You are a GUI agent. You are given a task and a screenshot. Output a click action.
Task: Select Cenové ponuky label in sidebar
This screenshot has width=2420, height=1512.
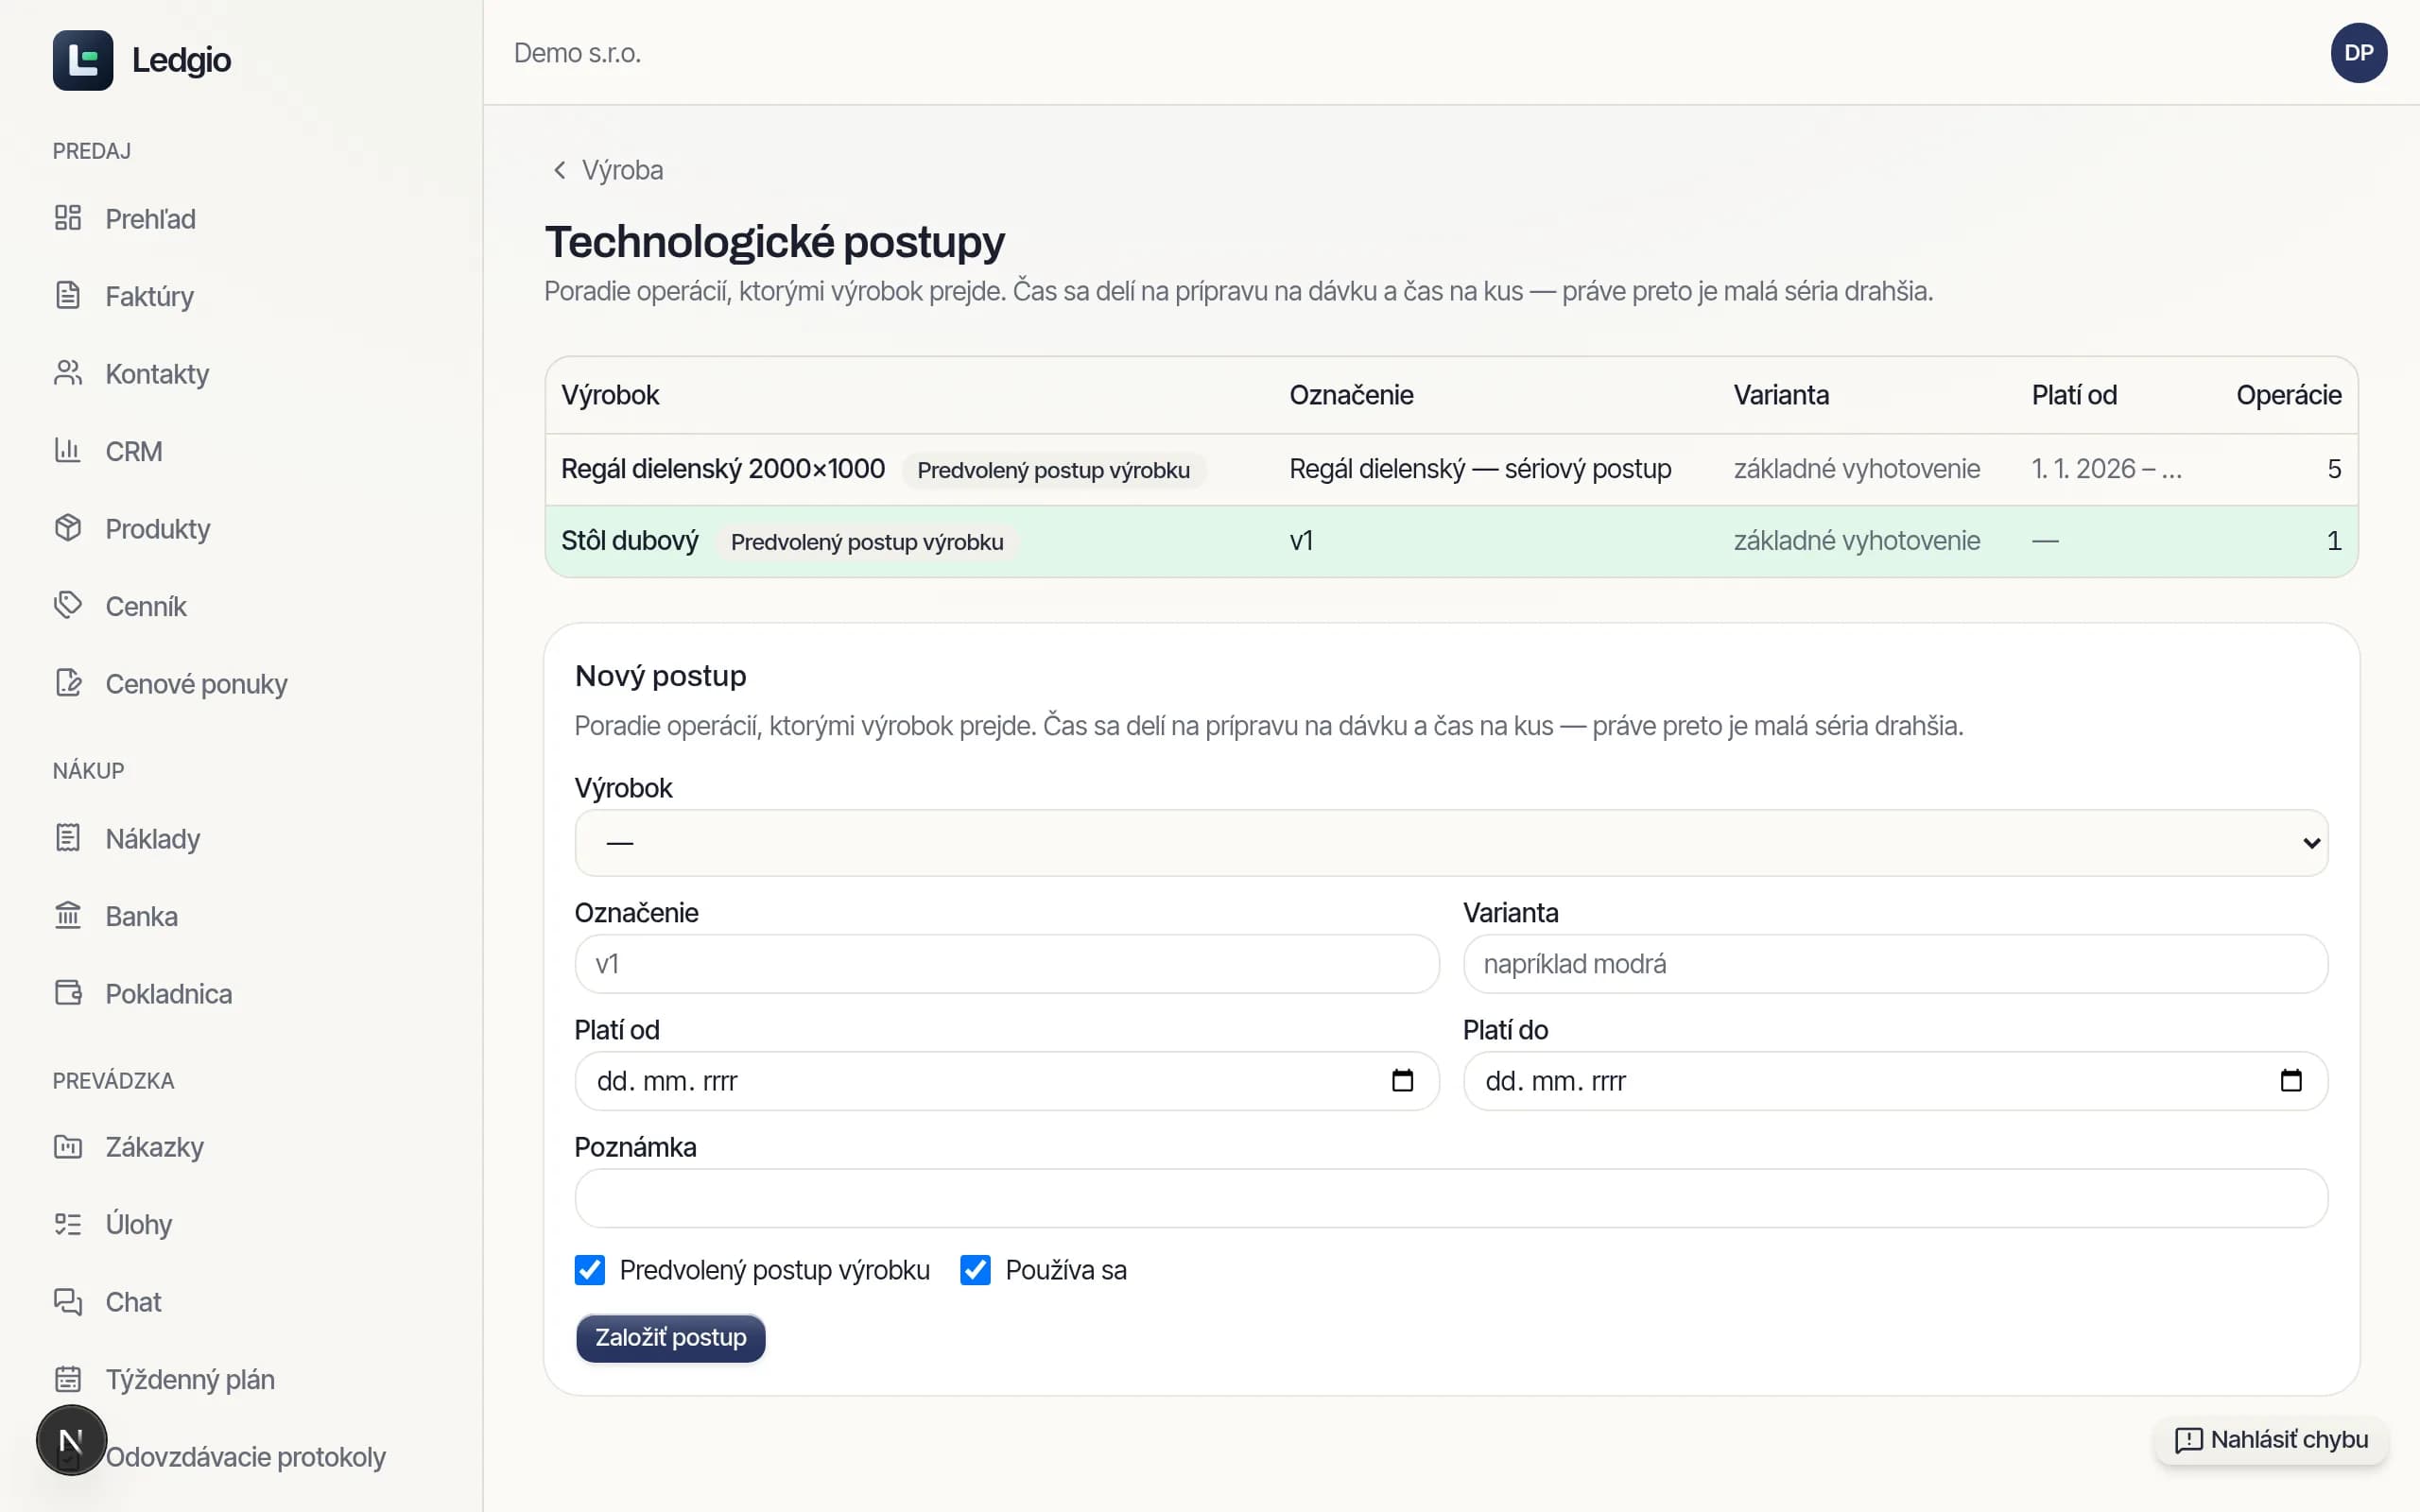196,684
